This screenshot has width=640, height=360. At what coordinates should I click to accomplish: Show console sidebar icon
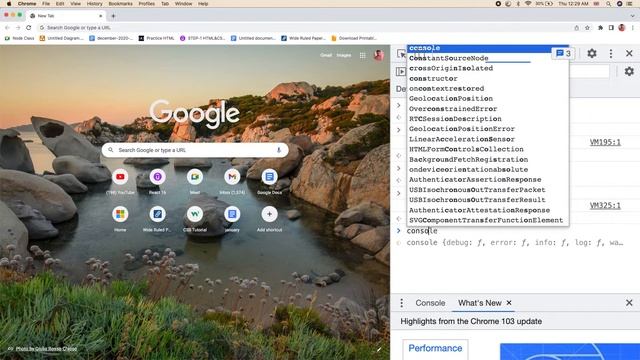[x=401, y=71]
